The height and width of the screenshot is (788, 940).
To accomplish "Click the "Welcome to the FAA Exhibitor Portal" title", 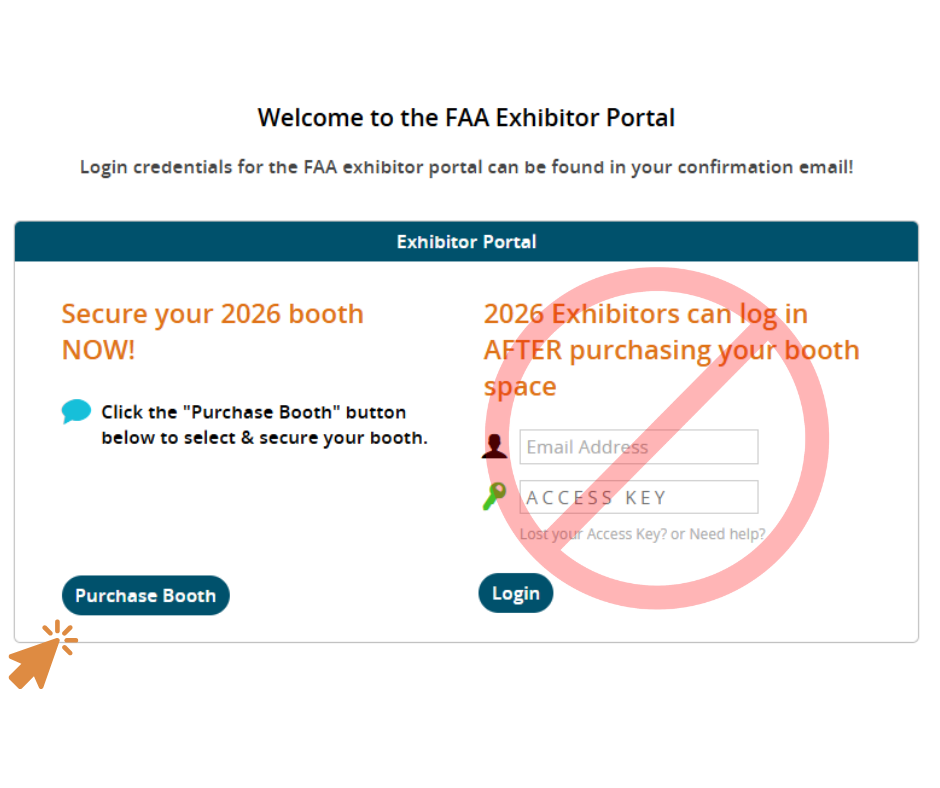I will [x=466, y=118].
